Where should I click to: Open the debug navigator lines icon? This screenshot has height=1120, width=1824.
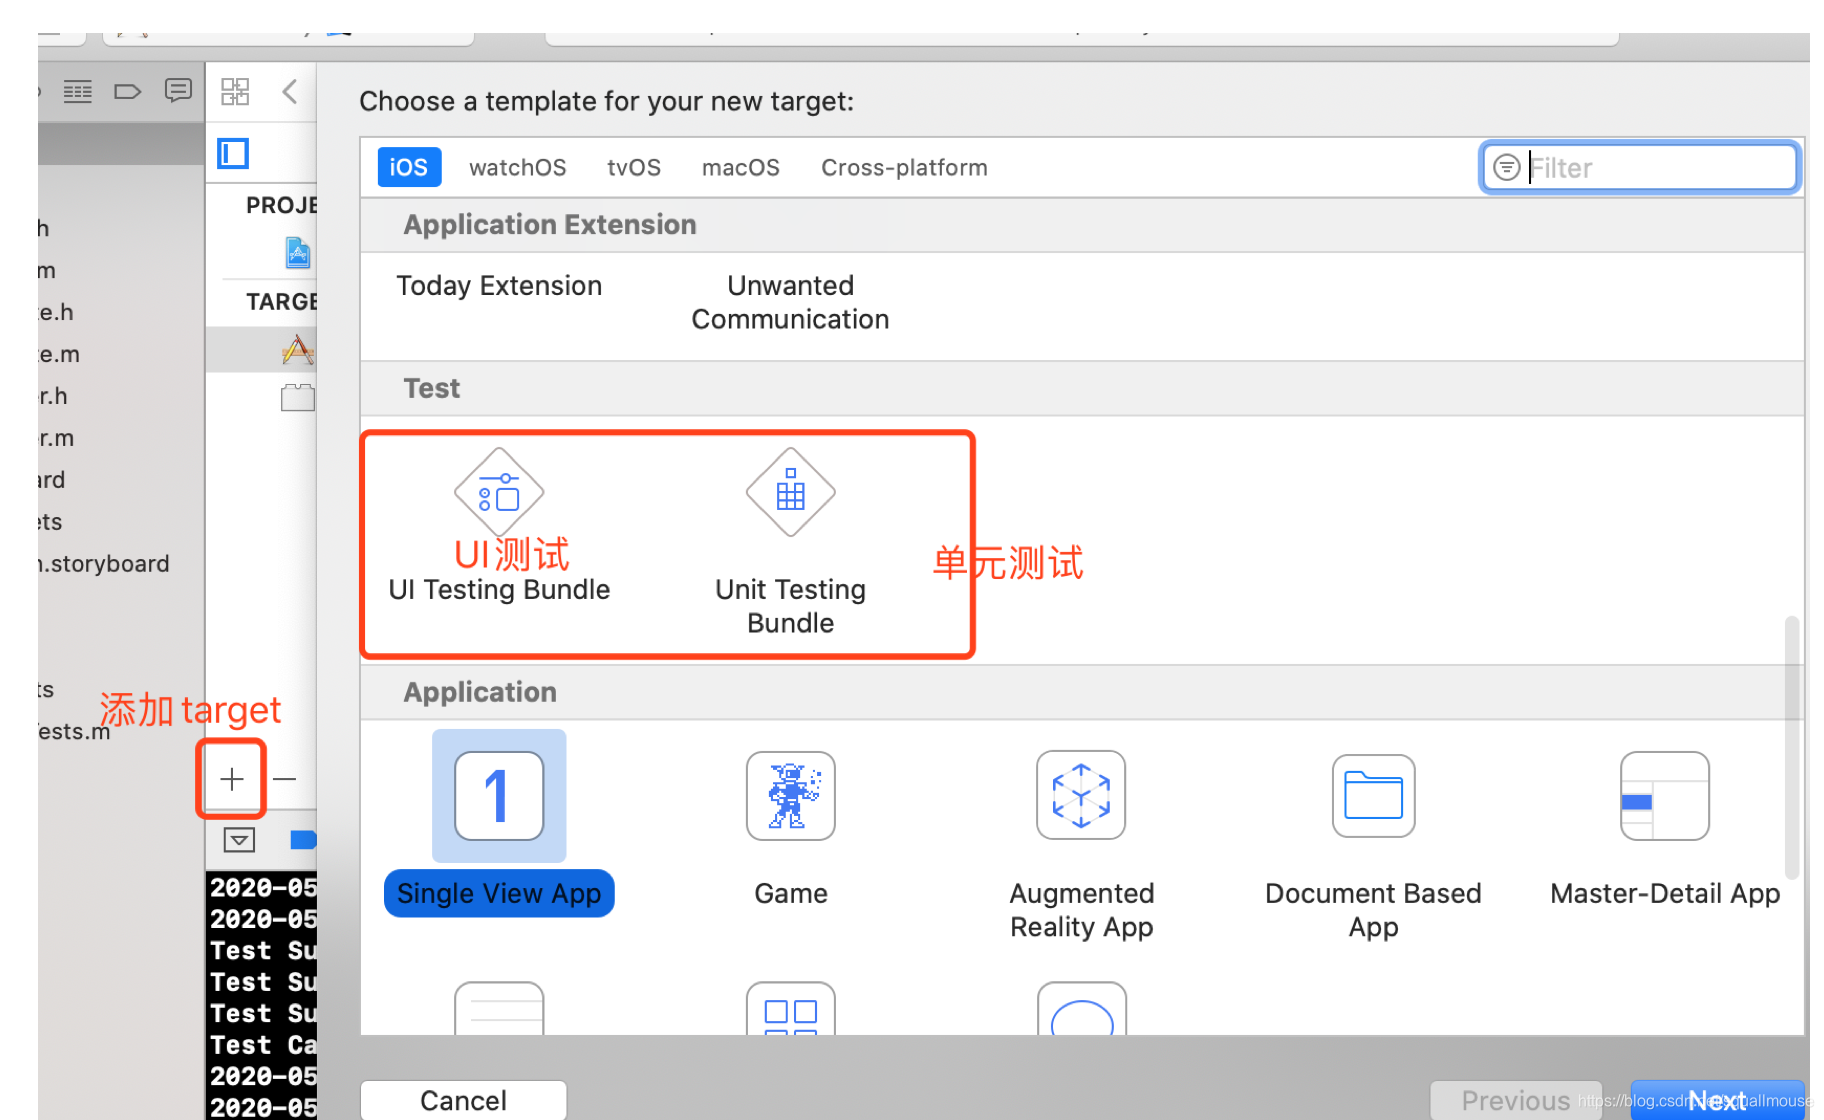point(78,92)
